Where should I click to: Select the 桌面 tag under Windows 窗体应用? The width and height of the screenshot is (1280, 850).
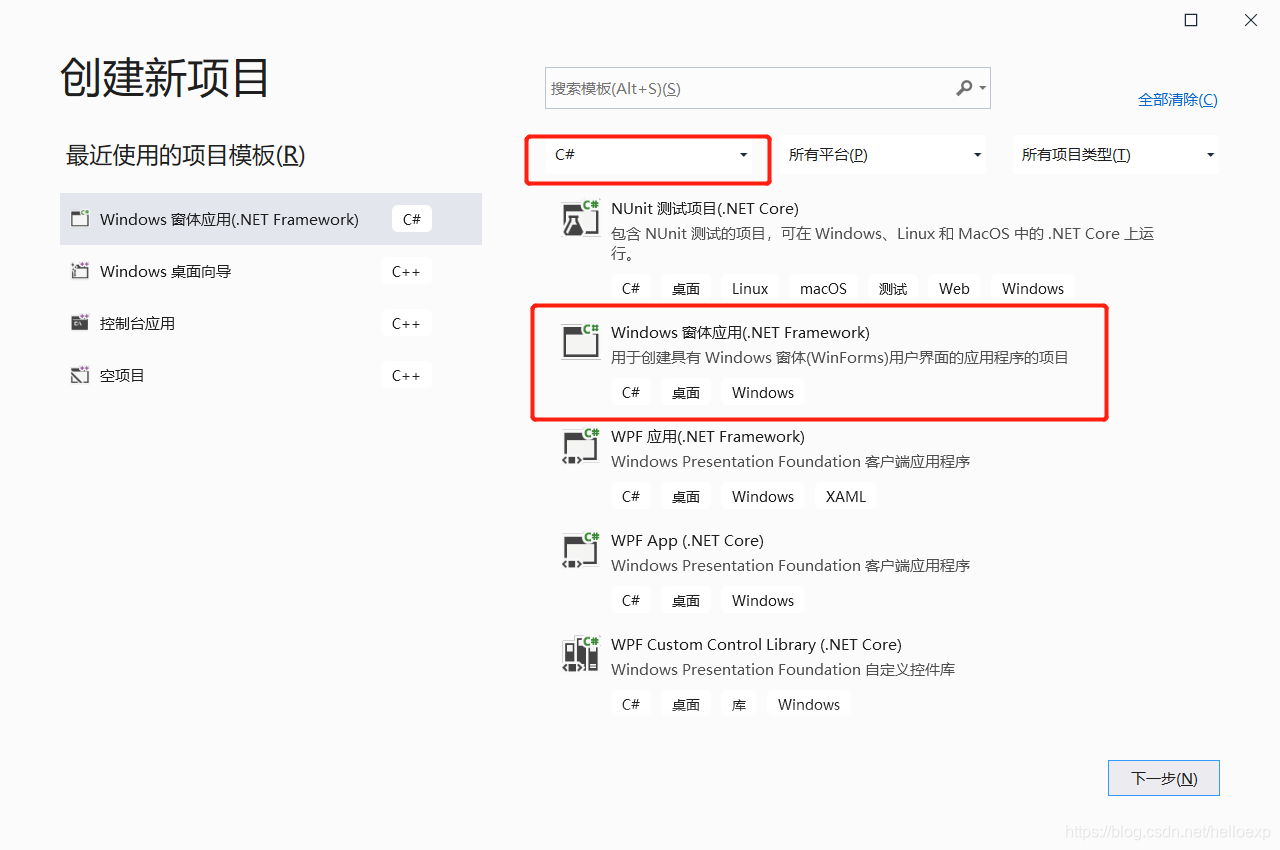pyautogui.click(x=685, y=392)
